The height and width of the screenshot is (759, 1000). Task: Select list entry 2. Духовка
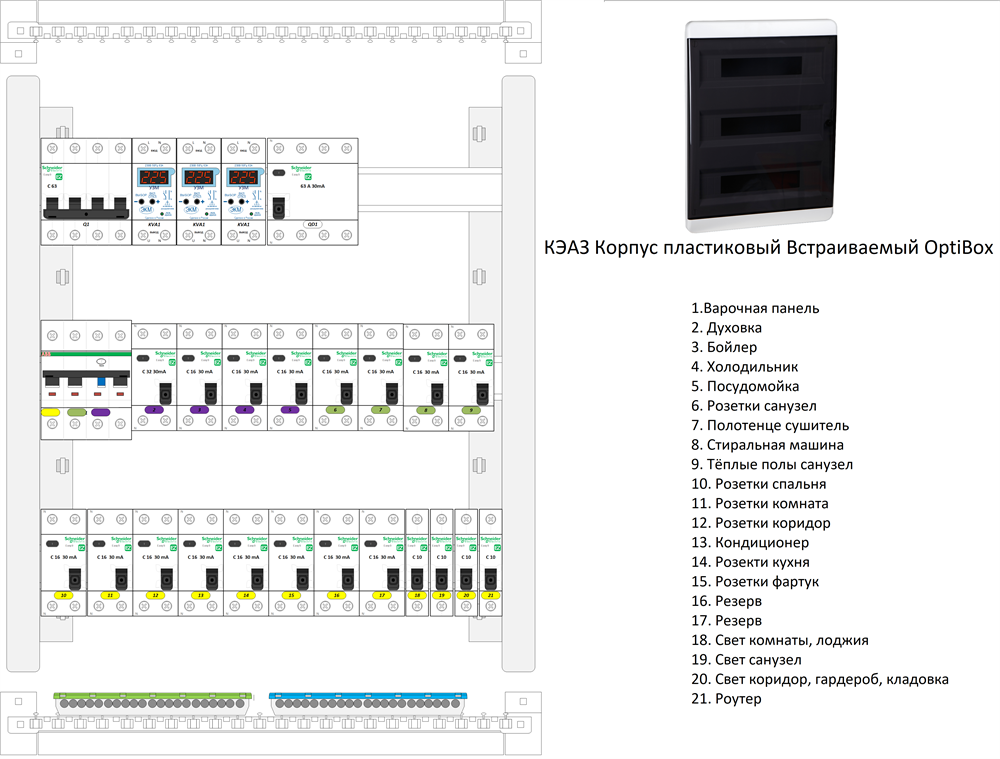tap(726, 328)
